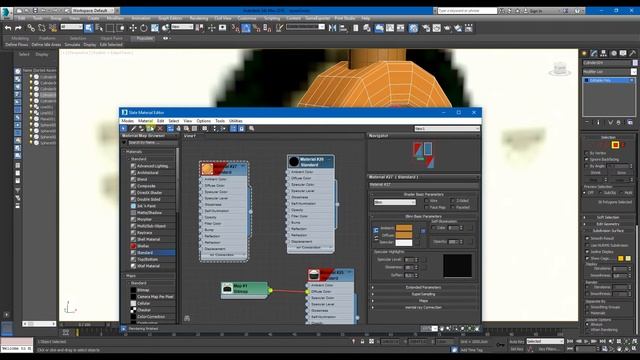640x360 pixels.
Task: Expand the mental ray Connection rollout
Action: [x=423, y=307]
